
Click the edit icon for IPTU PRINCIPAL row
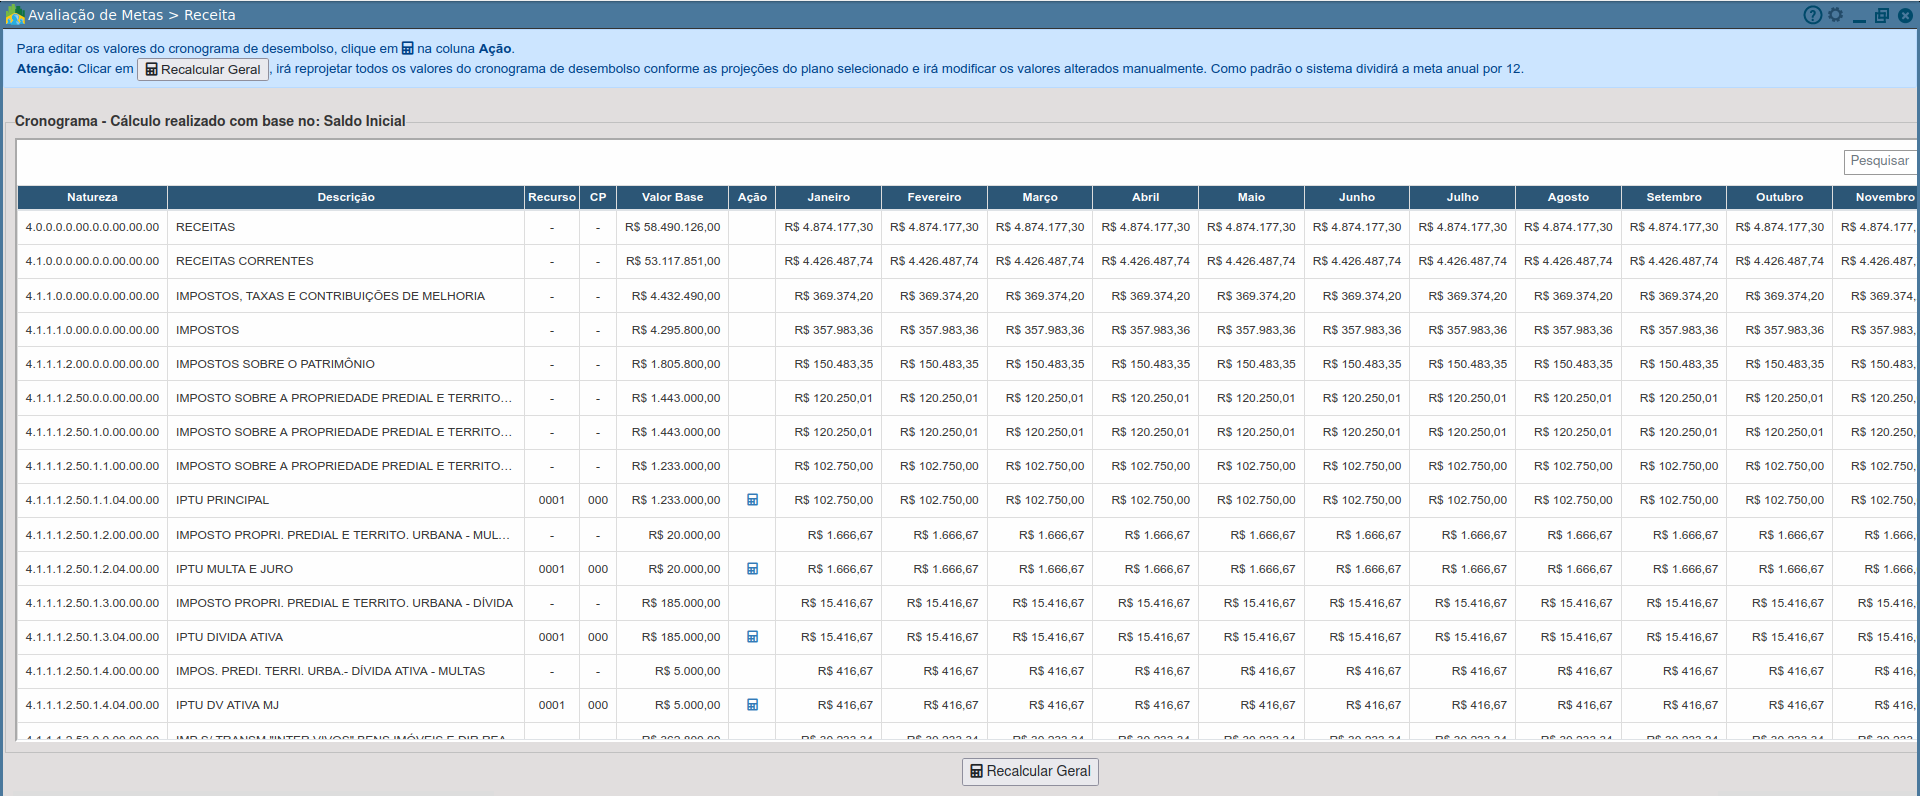(x=752, y=500)
